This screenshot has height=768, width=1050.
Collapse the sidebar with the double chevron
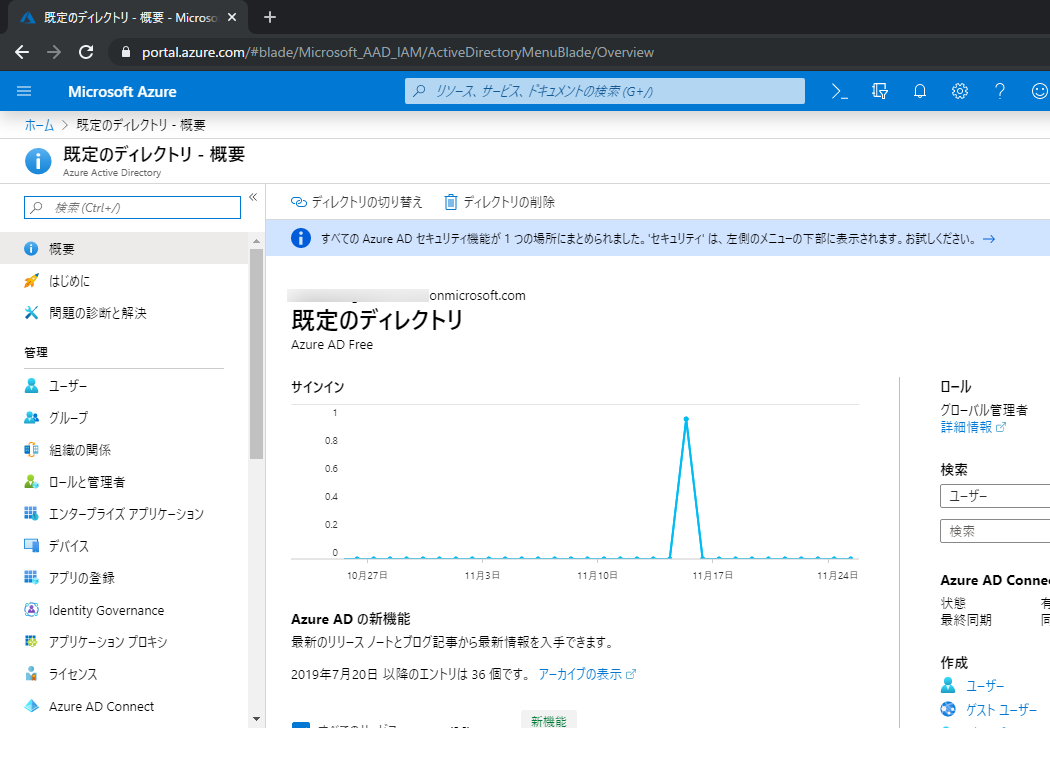click(x=253, y=197)
